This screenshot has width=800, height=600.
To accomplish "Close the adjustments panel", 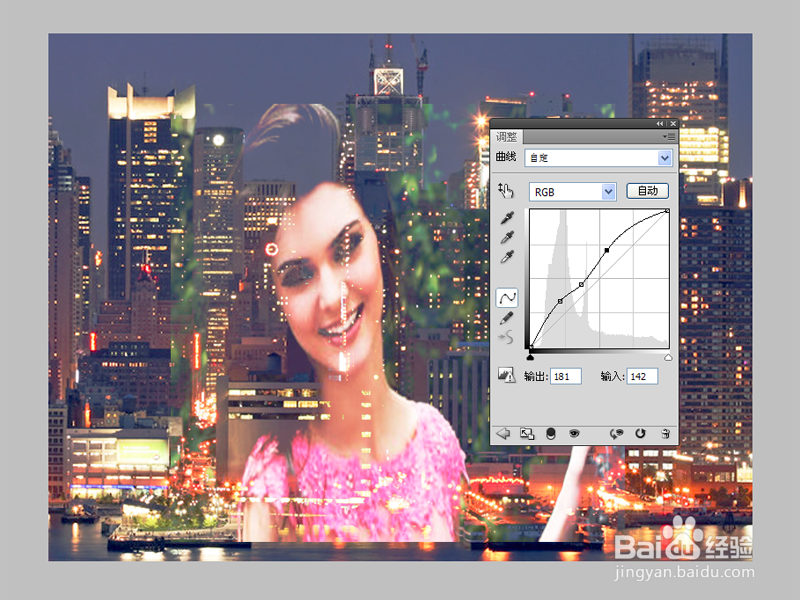I will coord(673,123).
